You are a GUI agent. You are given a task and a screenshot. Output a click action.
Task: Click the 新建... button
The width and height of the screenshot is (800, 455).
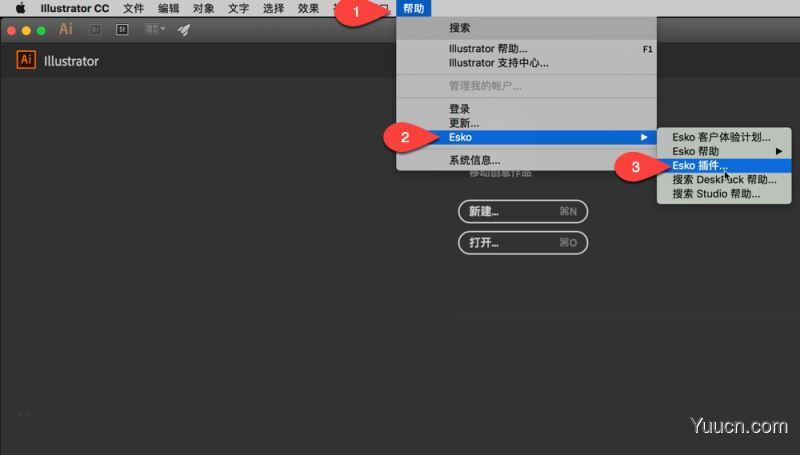523,212
